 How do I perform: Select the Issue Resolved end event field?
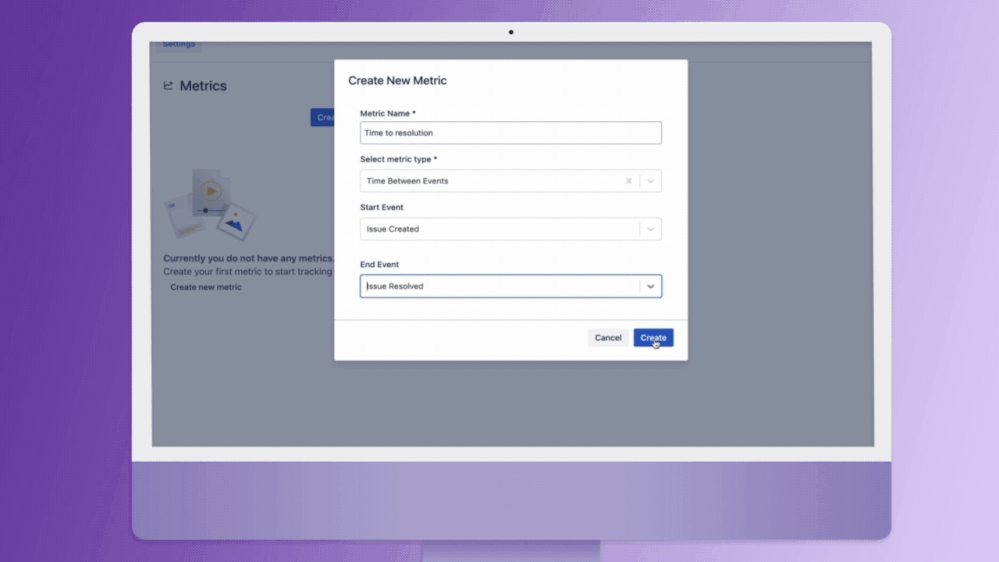tap(510, 286)
